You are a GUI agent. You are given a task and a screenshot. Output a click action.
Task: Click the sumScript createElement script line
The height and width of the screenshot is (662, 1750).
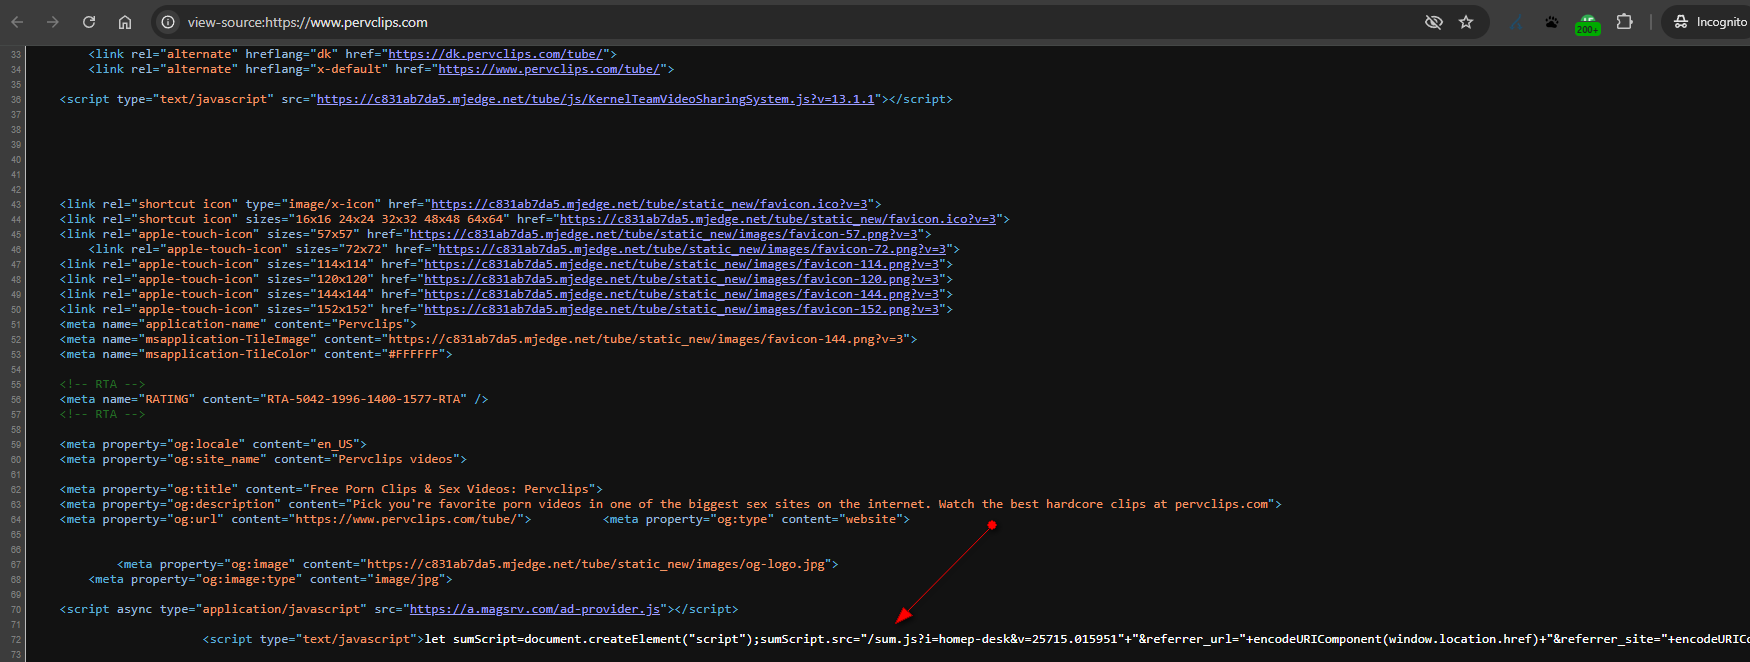click(x=975, y=639)
